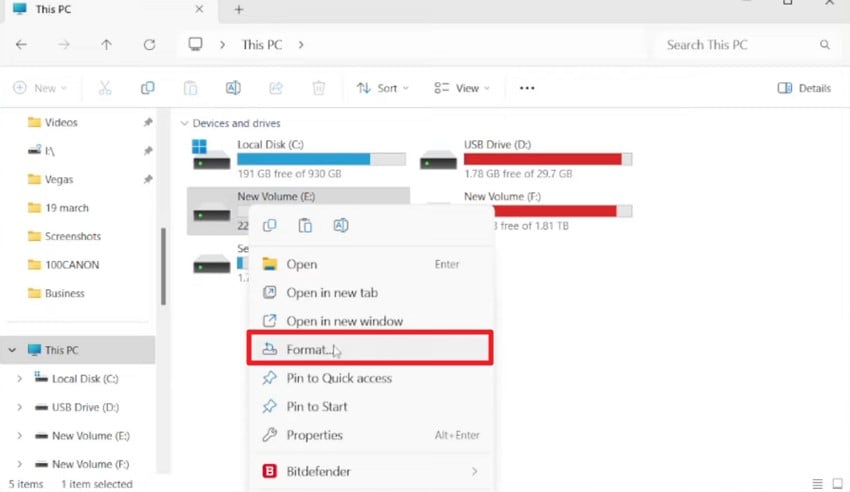Image resolution: width=850 pixels, height=492 pixels.
Task: Click the monitor icon in address bar
Action: [195, 44]
